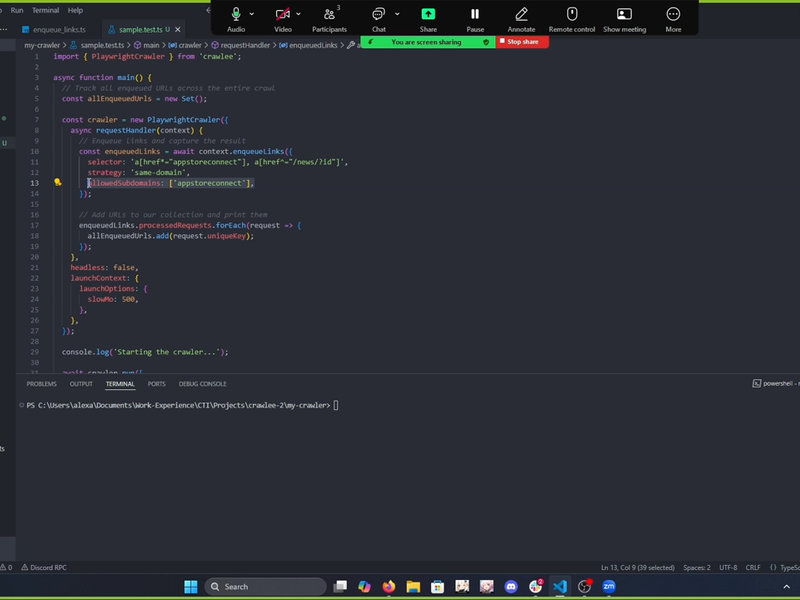
Task: Click the lightbulb code action icon
Action: 58,183
